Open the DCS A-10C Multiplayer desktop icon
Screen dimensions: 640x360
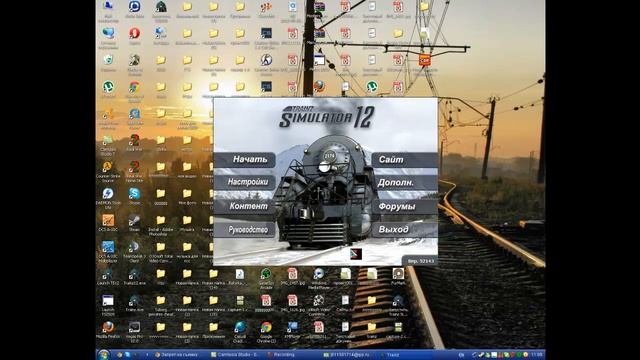(x=108, y=252)
